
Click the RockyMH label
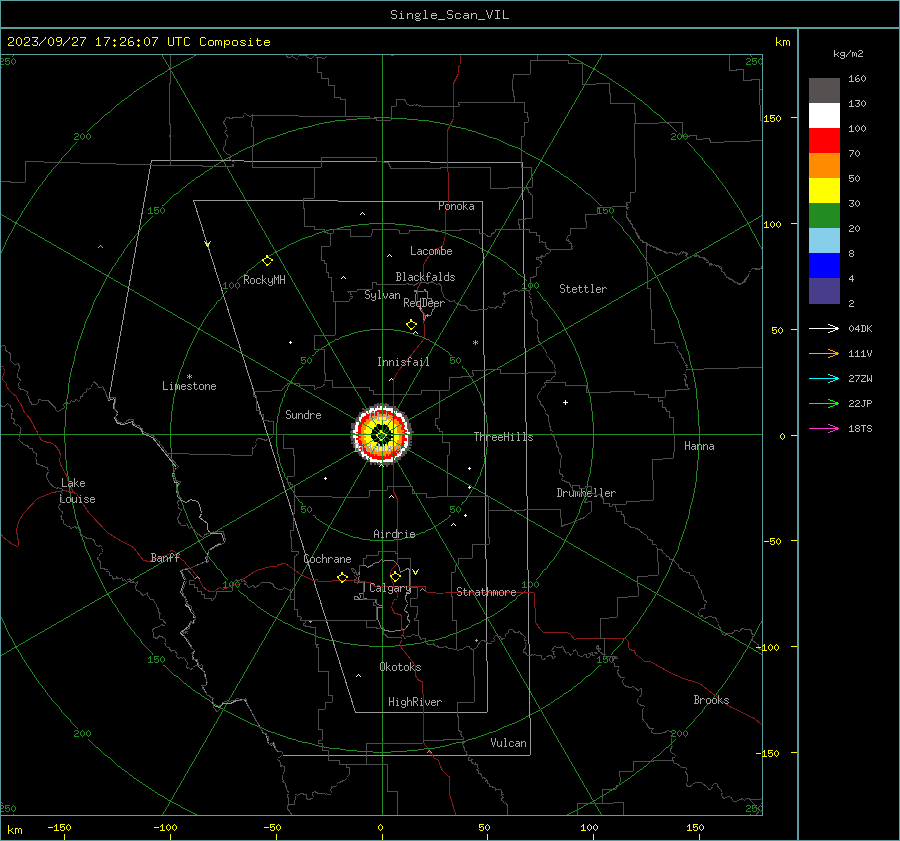(x=264, y=280)
